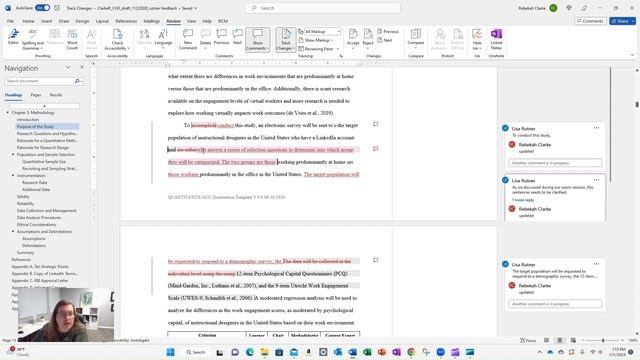The width and height of the screenshot is (640, 360).
Task: Click the Collapse the Ribbon chevron
Action: [x=632, y=55]
